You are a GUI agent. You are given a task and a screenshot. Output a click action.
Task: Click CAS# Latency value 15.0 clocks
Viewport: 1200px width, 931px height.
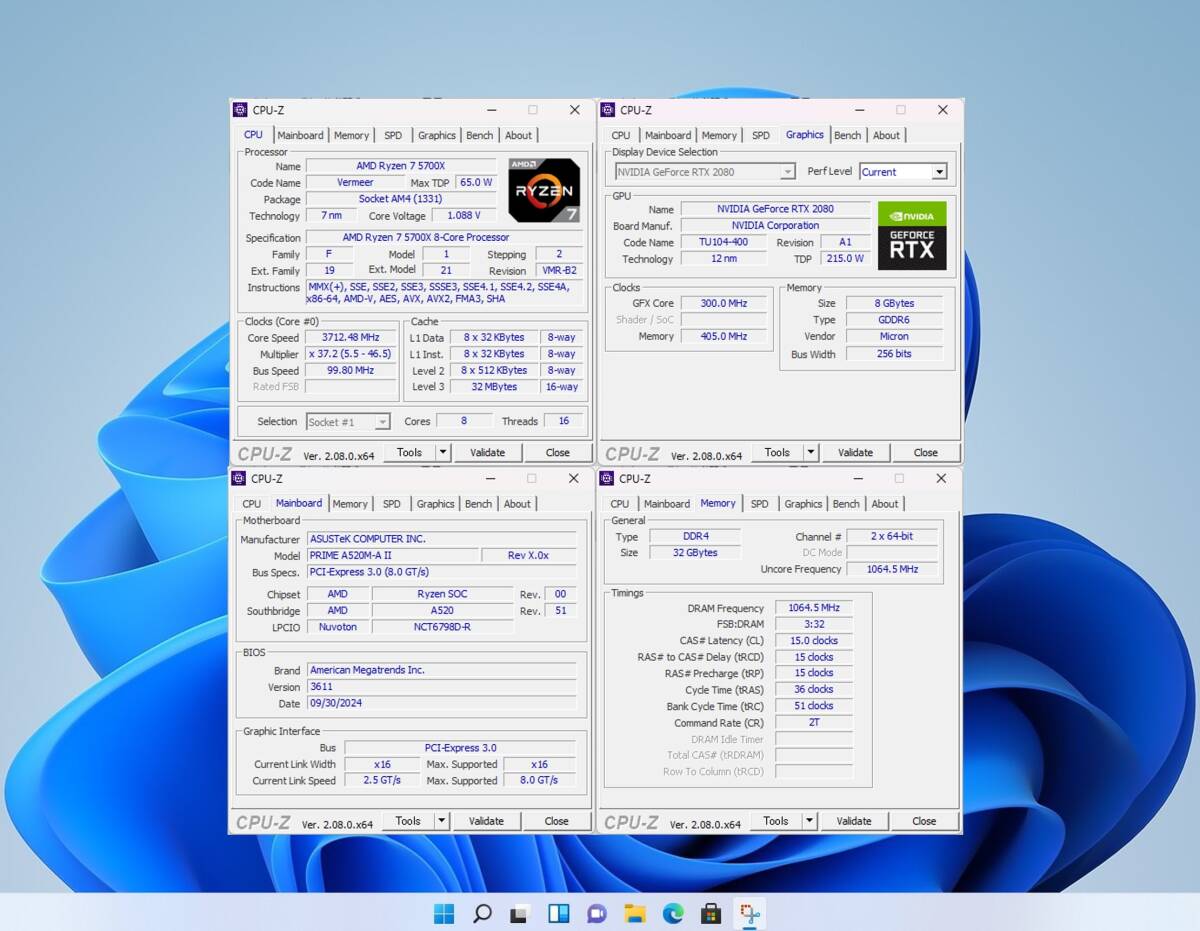click(814, 640)
